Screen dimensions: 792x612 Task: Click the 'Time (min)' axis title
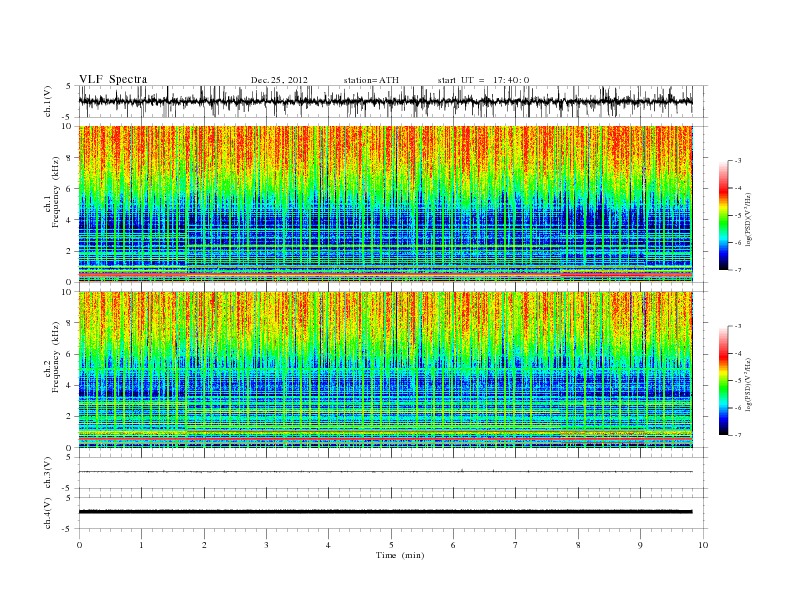tap(400, 555)
